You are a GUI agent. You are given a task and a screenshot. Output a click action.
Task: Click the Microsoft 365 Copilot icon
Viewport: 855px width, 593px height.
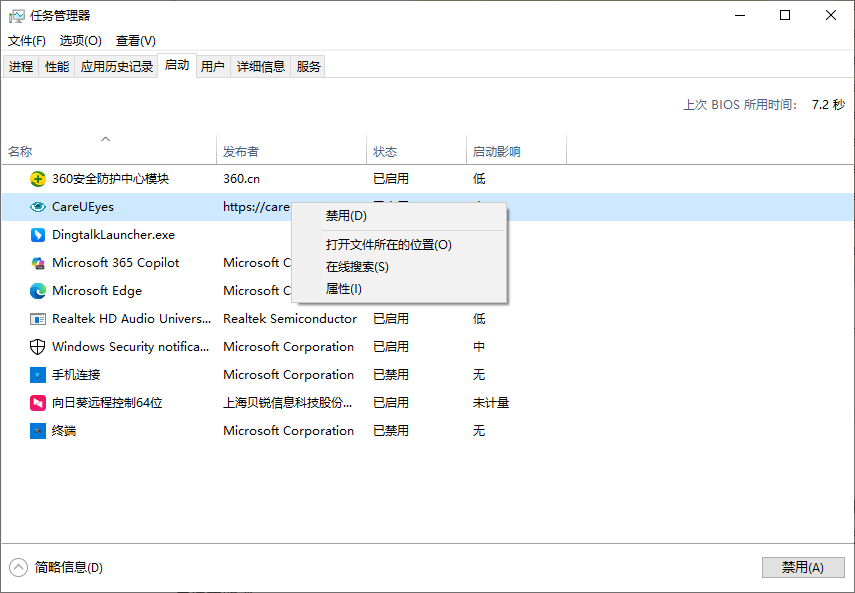tap(38, 263)
